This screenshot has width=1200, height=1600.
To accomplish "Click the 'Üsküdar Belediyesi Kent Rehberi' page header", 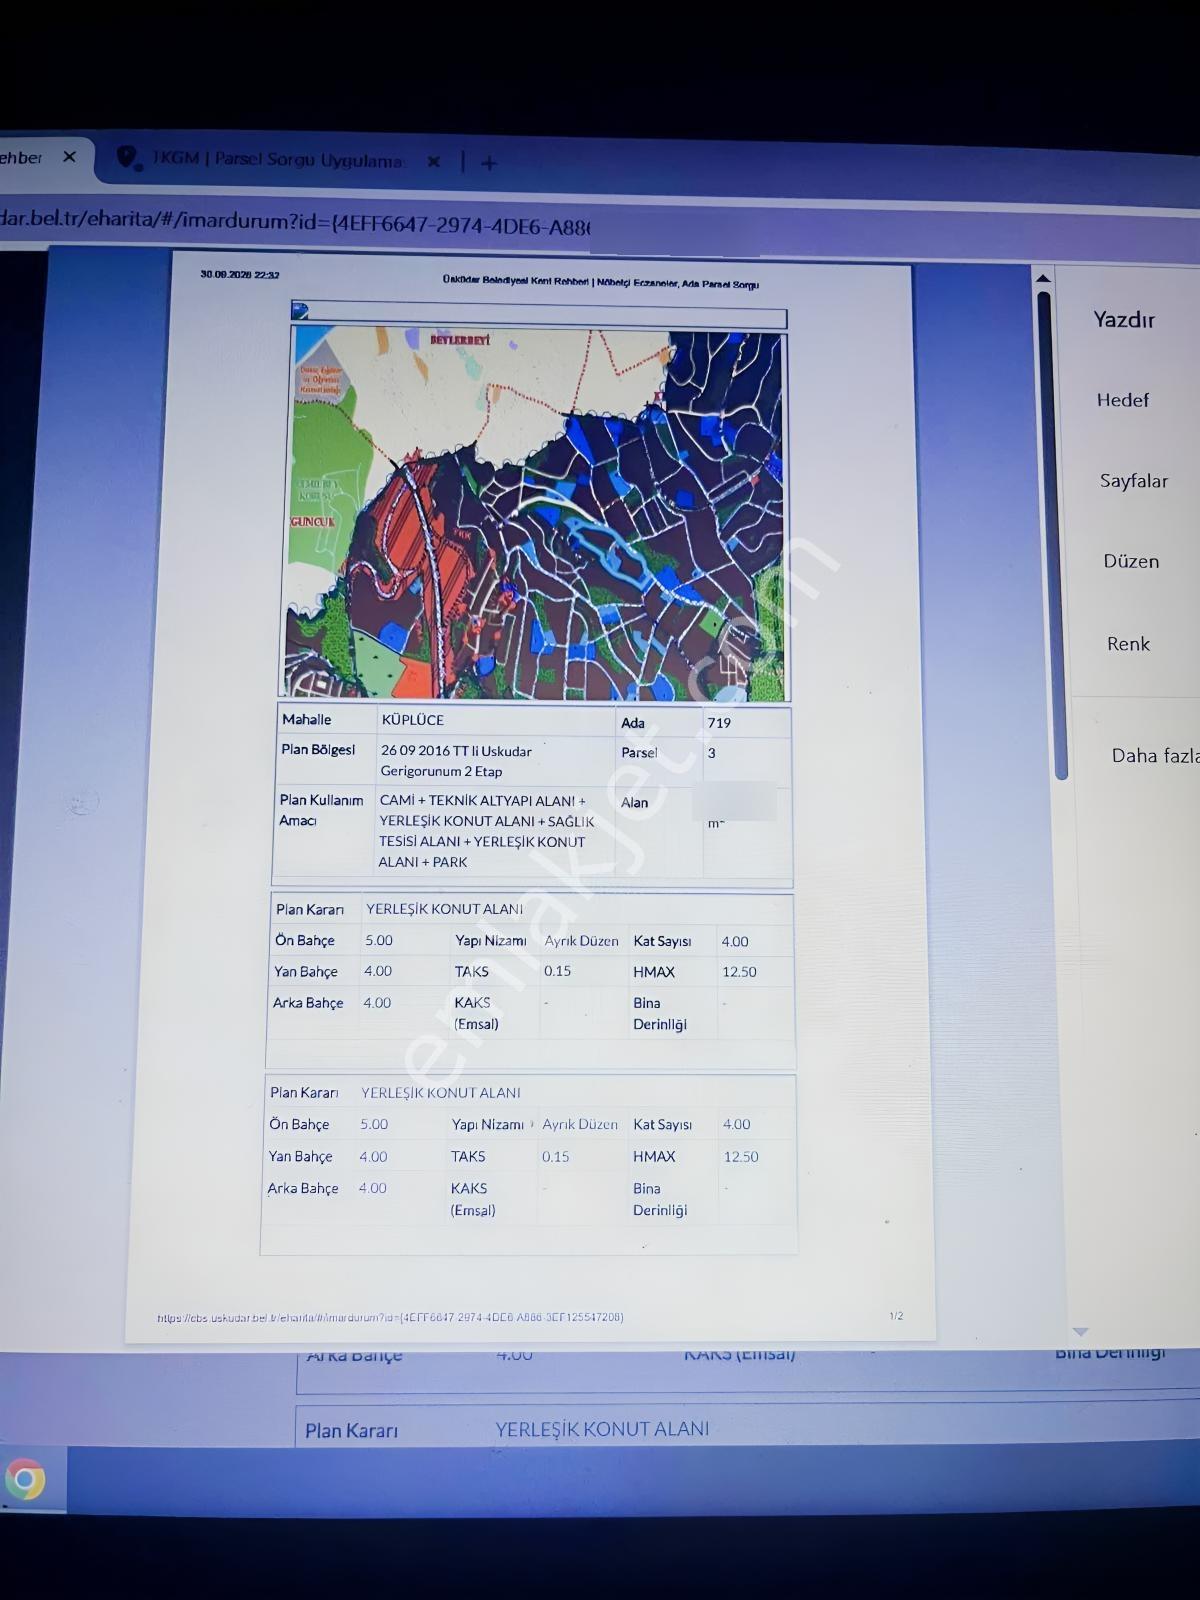I will (601, 283).
